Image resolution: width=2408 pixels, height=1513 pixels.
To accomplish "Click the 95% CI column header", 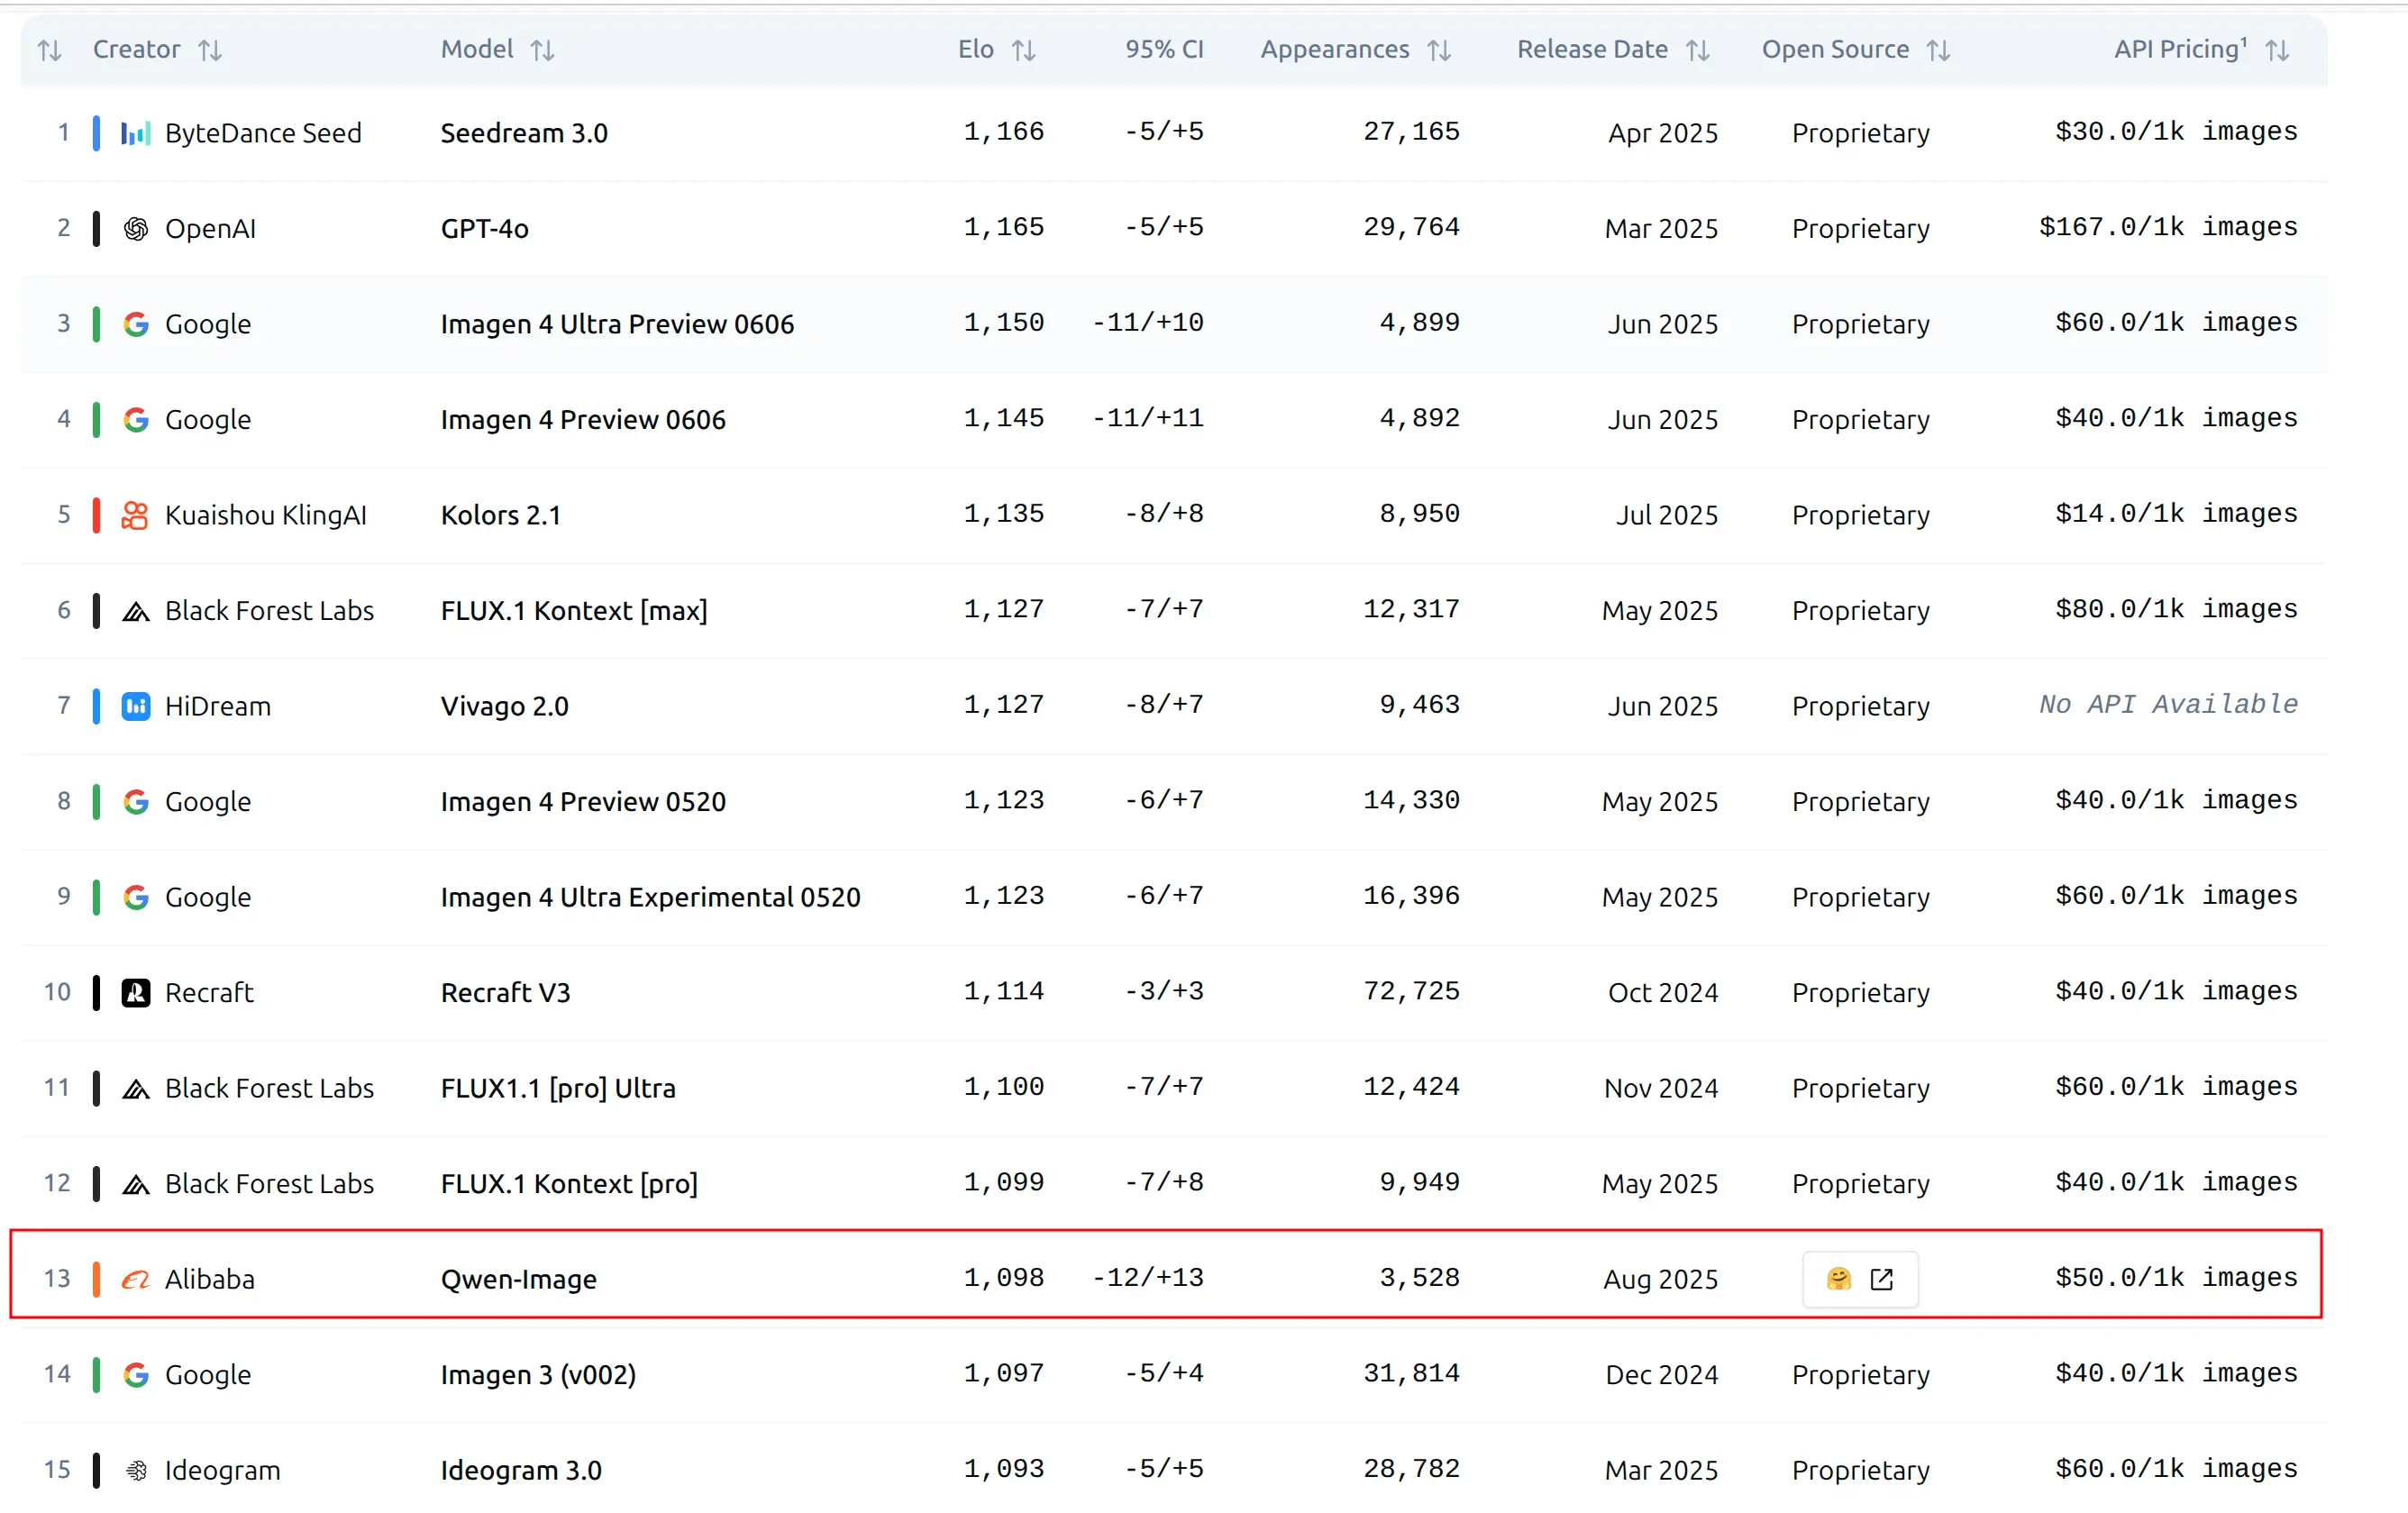I will tap(1163, 50).
